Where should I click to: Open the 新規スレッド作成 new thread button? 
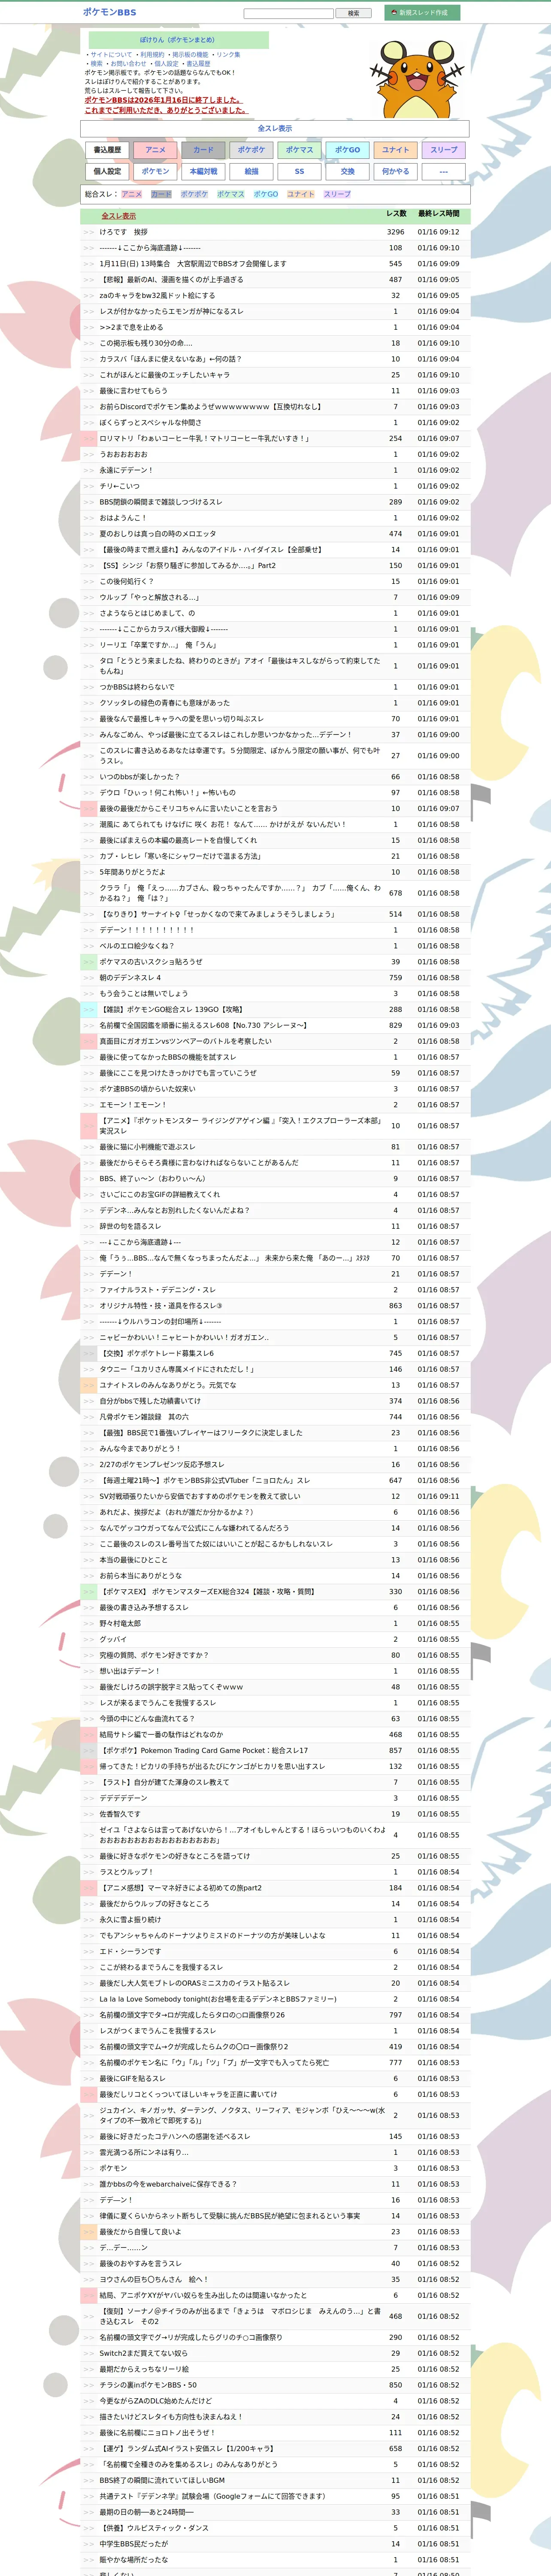[422, 13]
